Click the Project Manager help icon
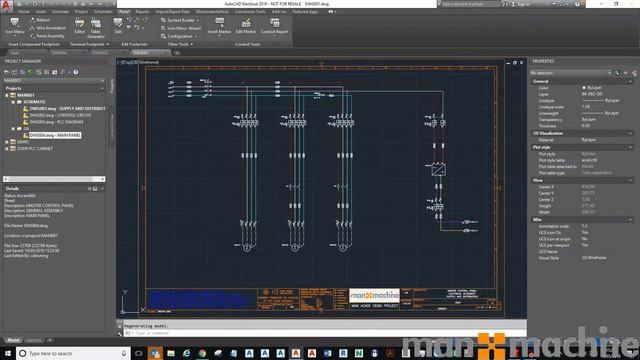Viewport: 640px width, 360px height. [x=76, y=72]
